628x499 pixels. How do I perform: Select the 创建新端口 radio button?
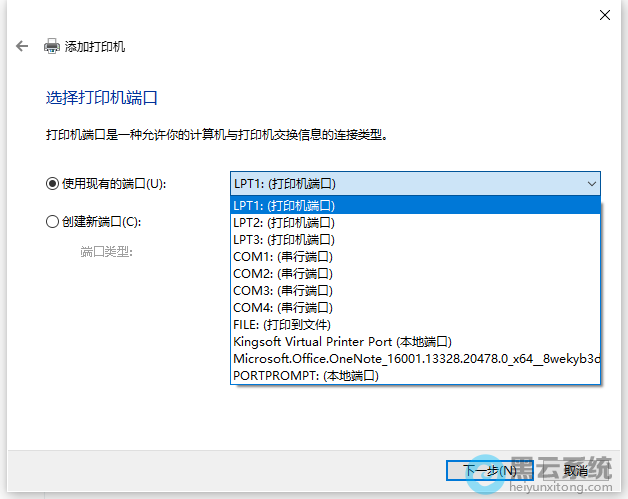click(x=53, y=222)
